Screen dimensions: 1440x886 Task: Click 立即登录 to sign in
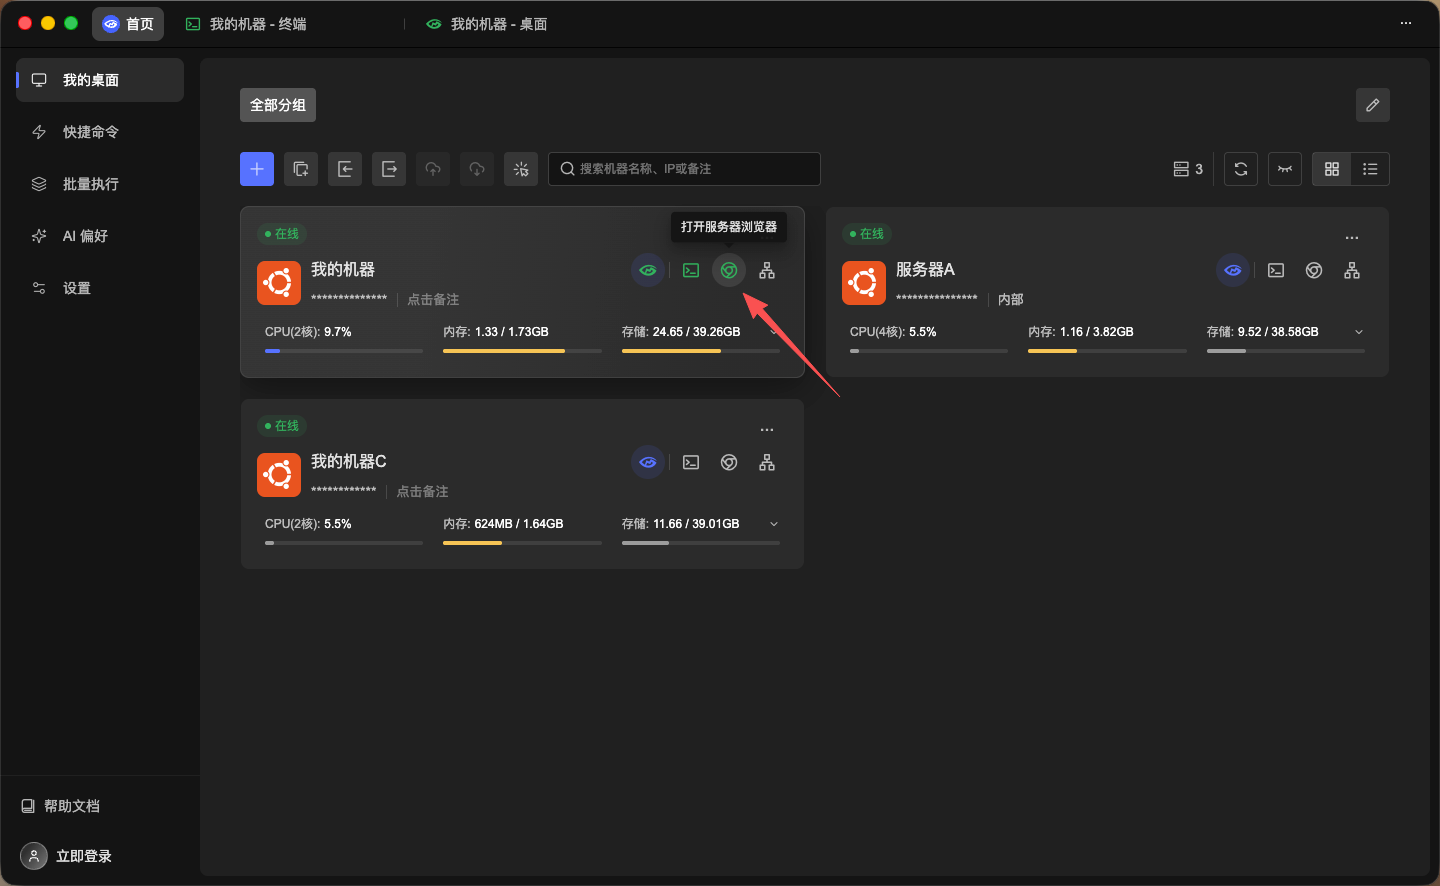pyautogui.click(x=67, y=856)
